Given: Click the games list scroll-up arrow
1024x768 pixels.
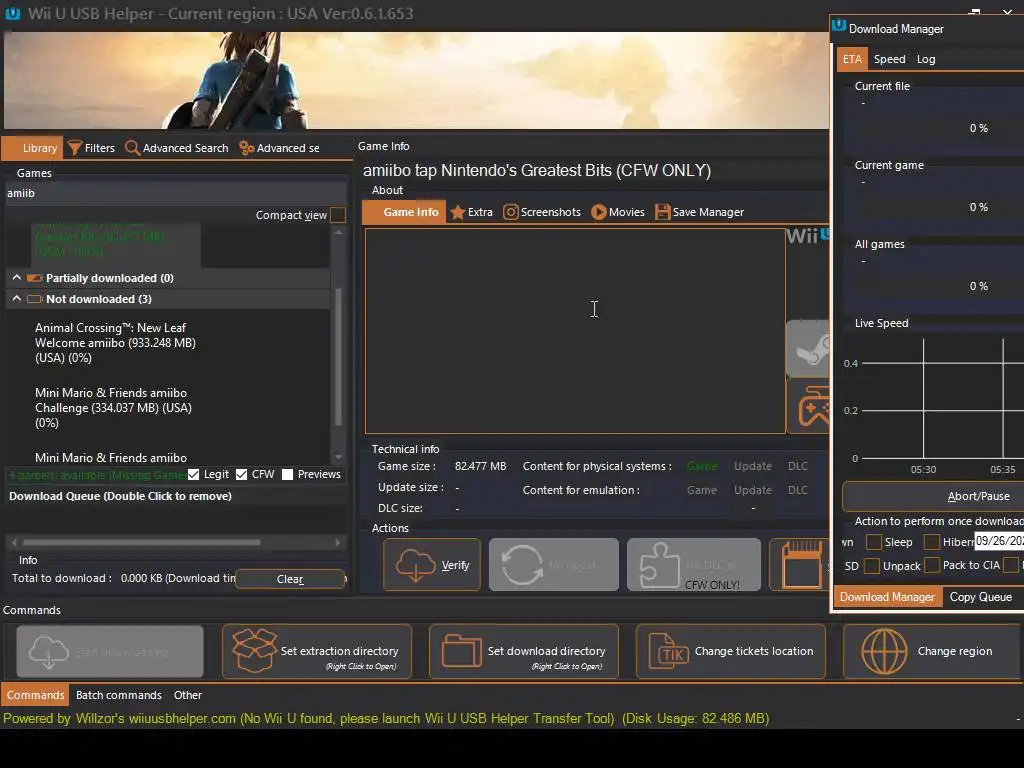Looking at the screenshot, I should click(x=338, y=232).
